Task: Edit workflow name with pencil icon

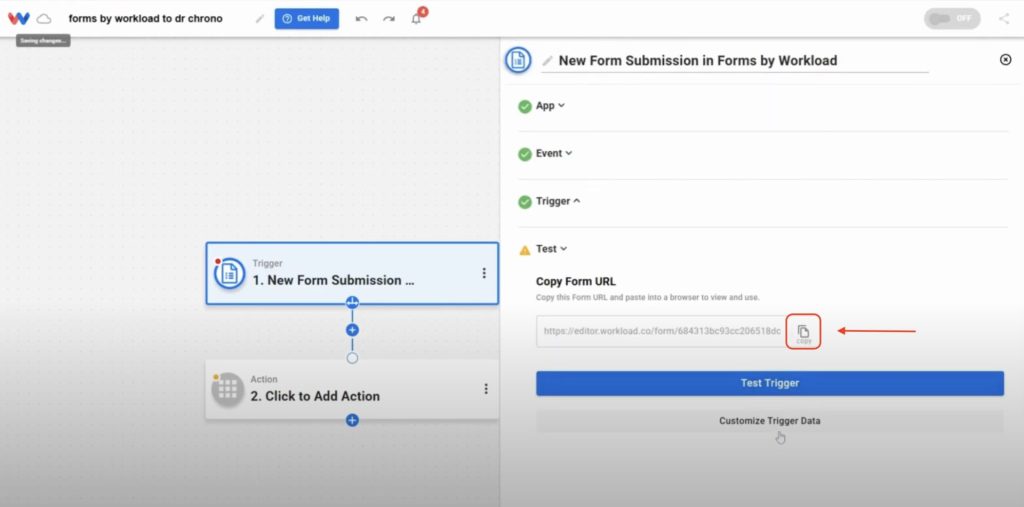Action: 260,18
